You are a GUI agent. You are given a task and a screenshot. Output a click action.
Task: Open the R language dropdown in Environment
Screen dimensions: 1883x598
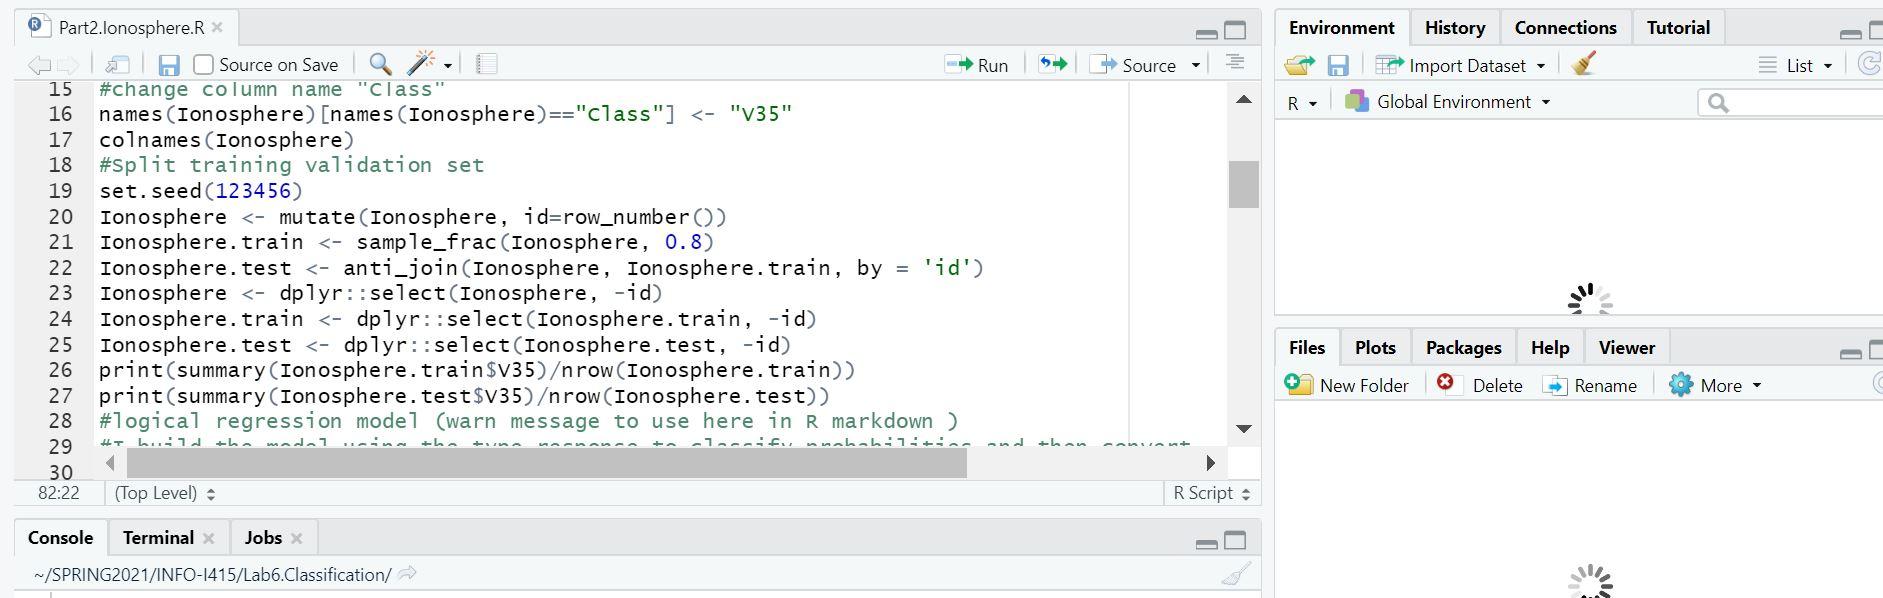click(1303, 103)
